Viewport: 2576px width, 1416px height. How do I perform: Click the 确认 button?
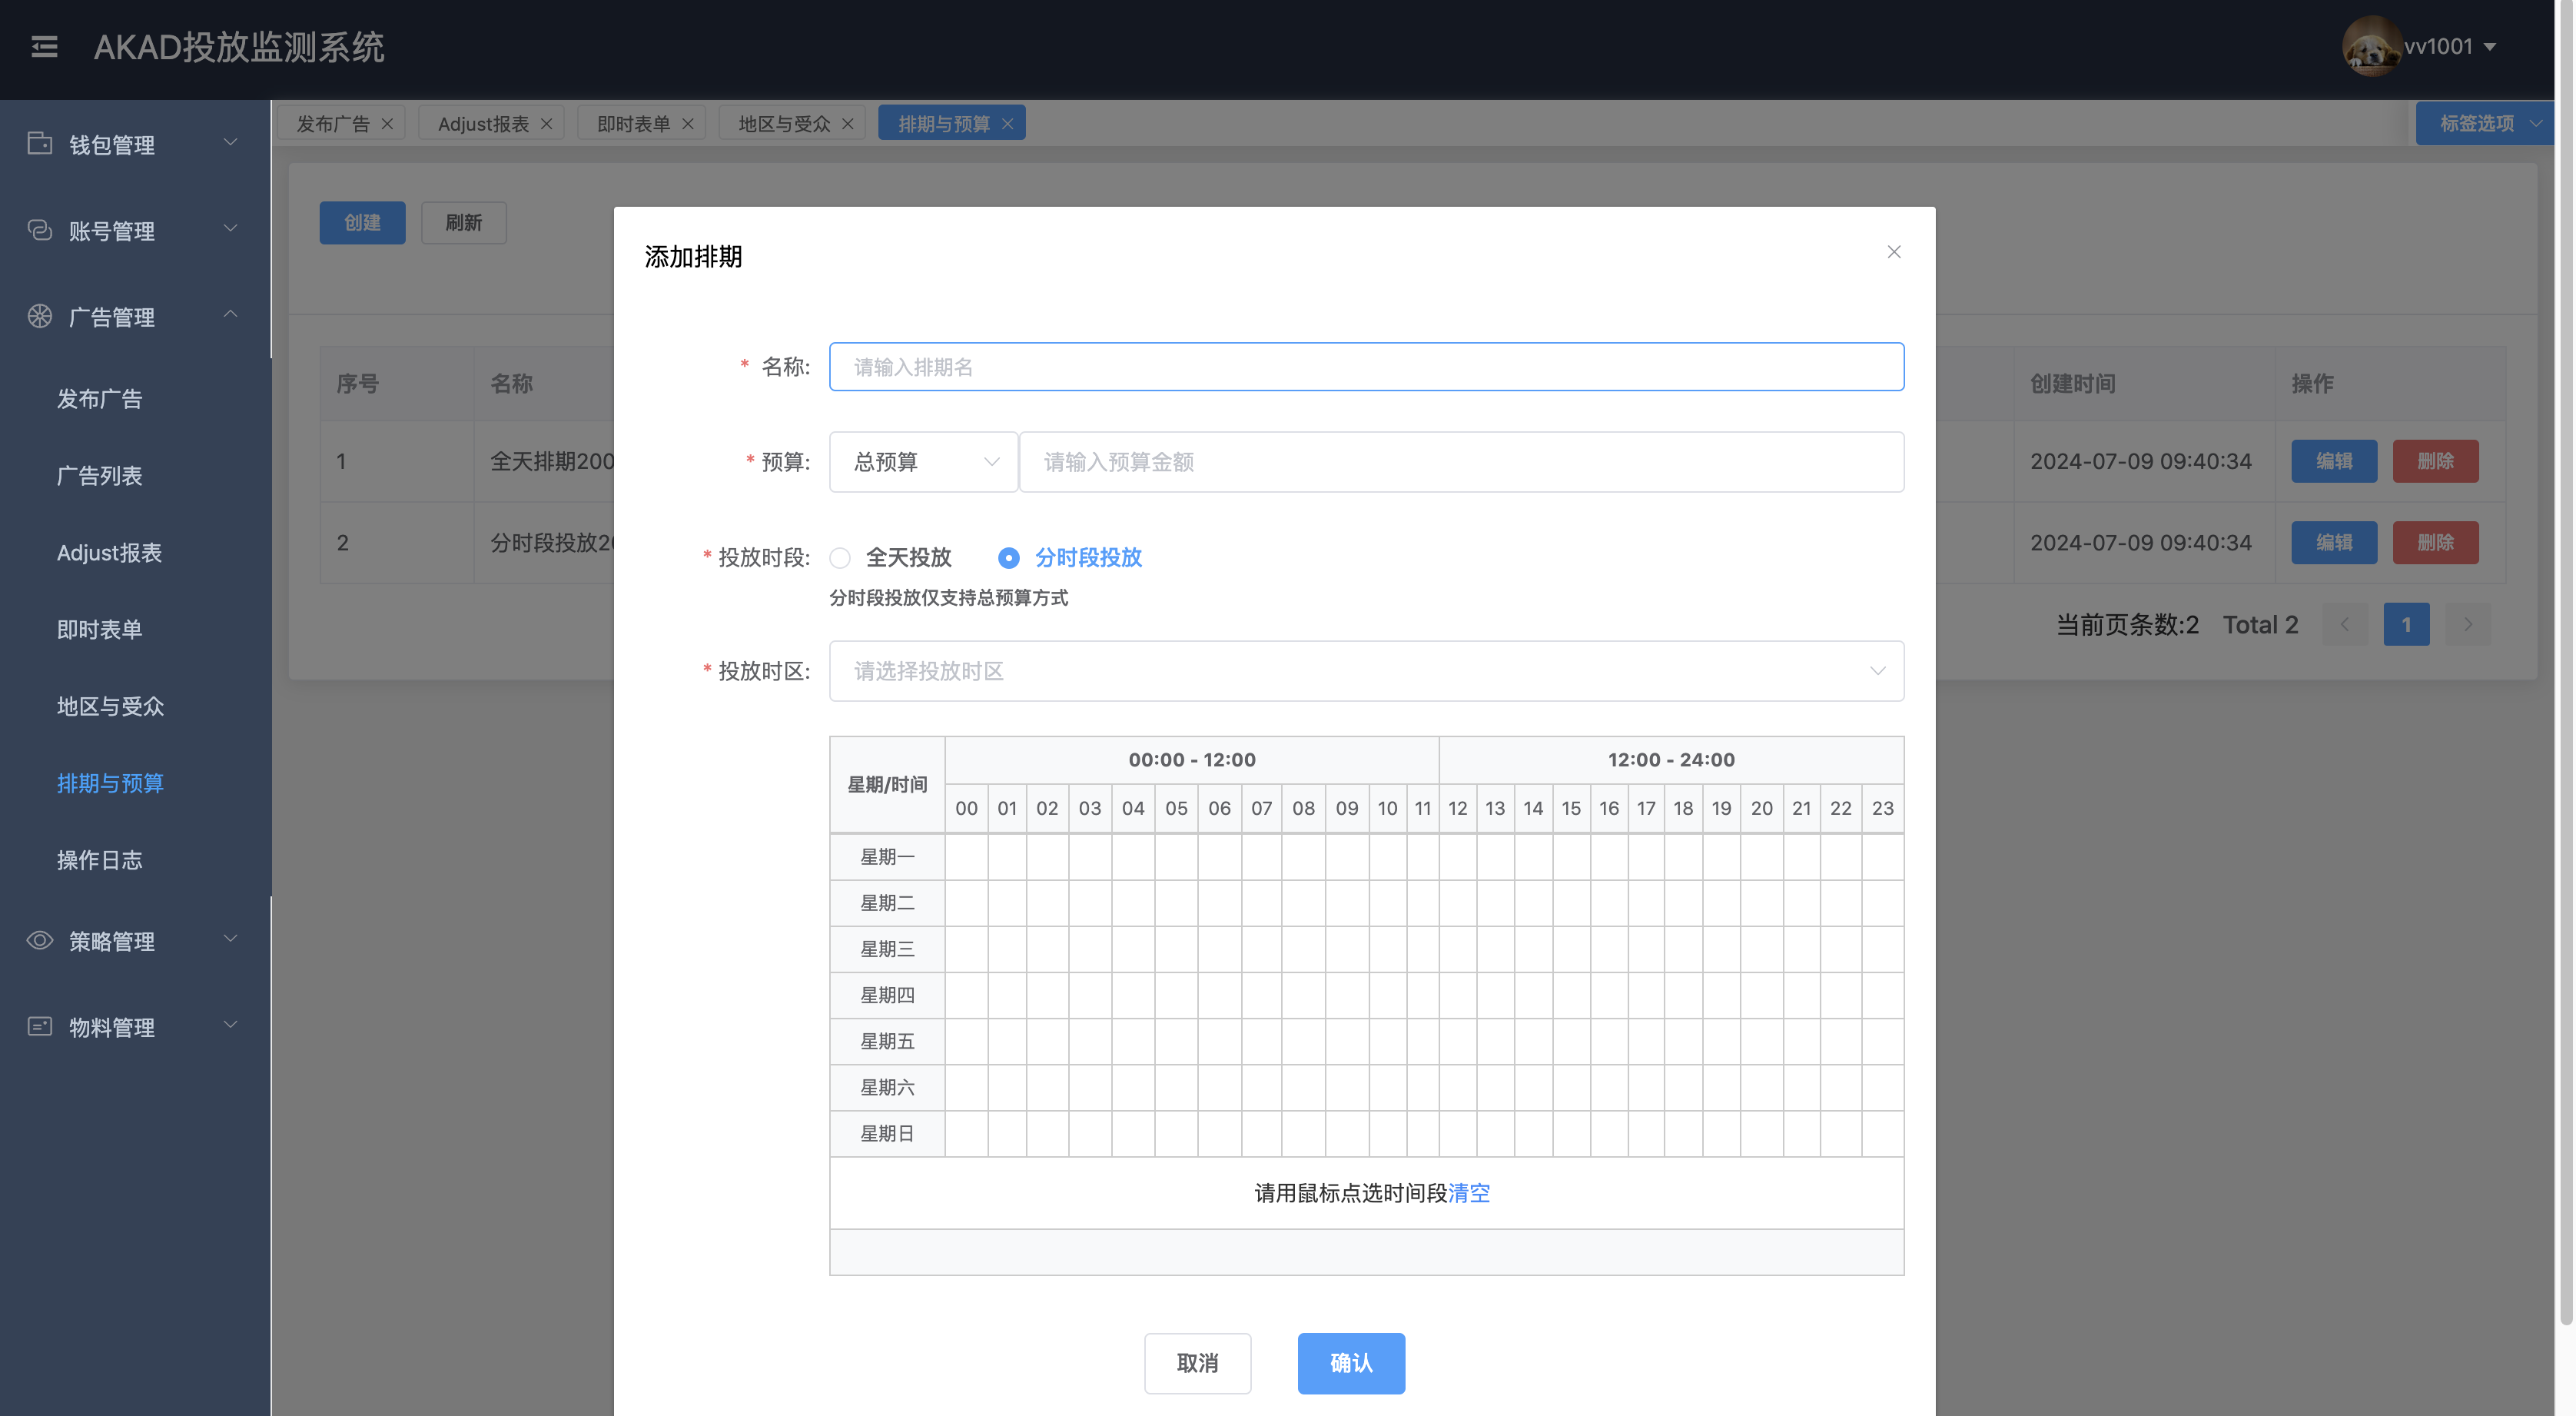[1350, 1363]
